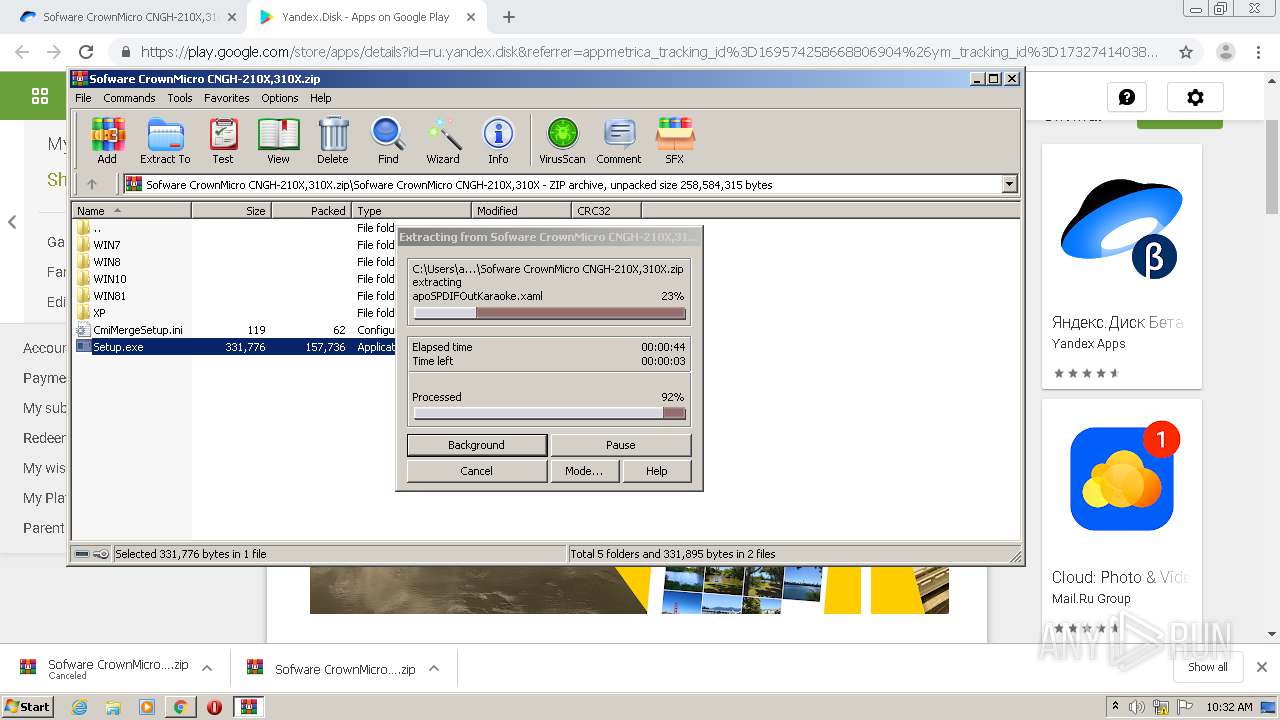Sort by the Packed column header
This screenshot has width=1280, height=720.
pyautogui.click(x=311, y=210)
